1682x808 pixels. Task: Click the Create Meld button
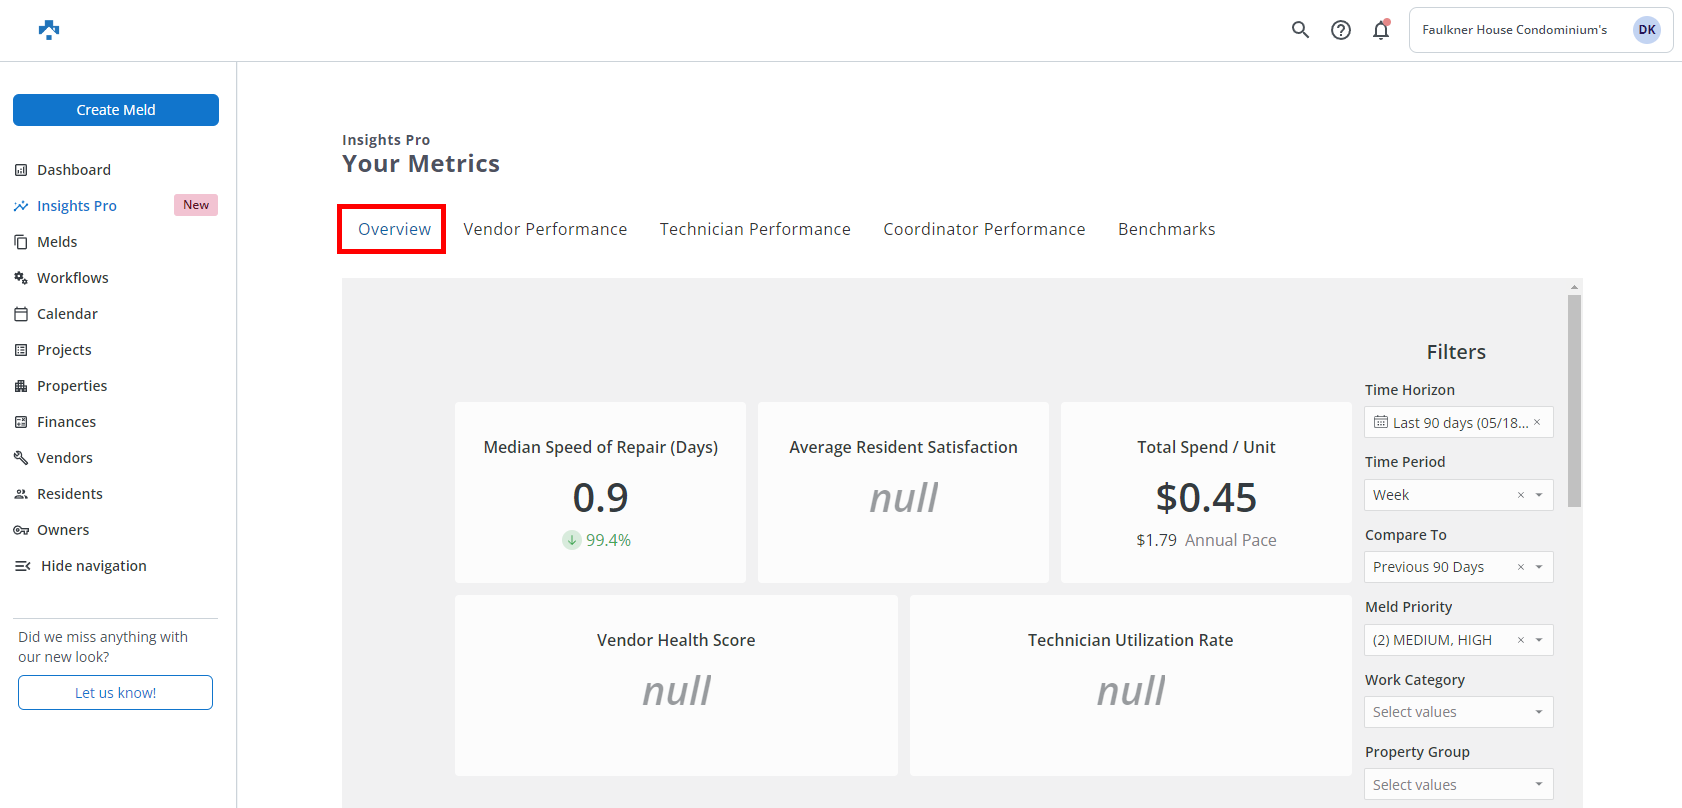tap(116, 110)
